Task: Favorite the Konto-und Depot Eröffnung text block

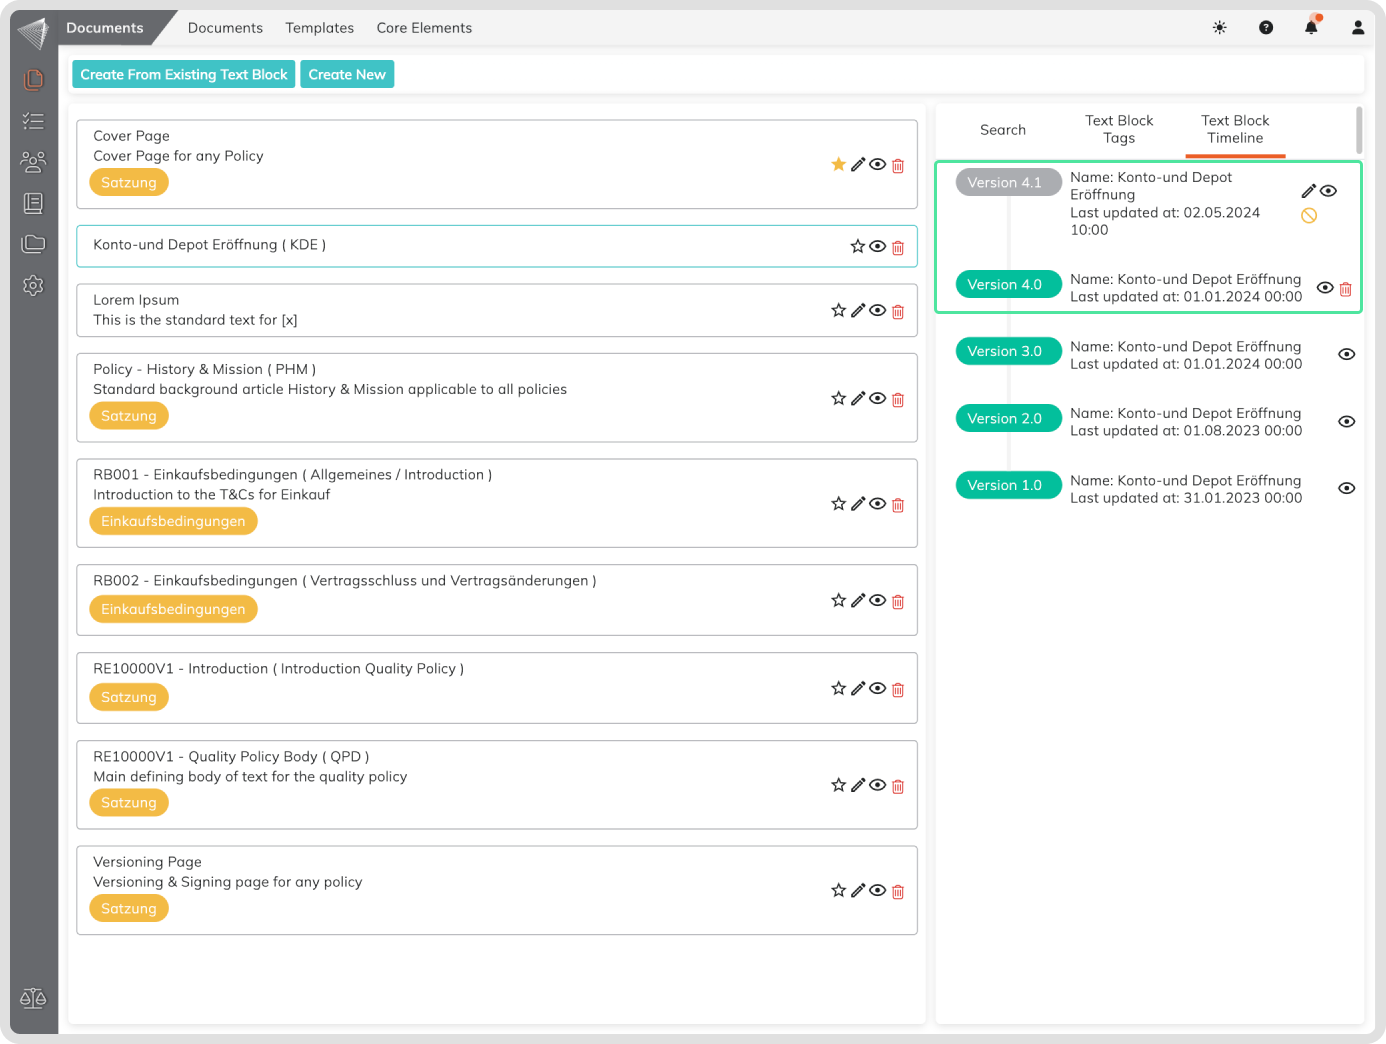Action: (857, 247)
